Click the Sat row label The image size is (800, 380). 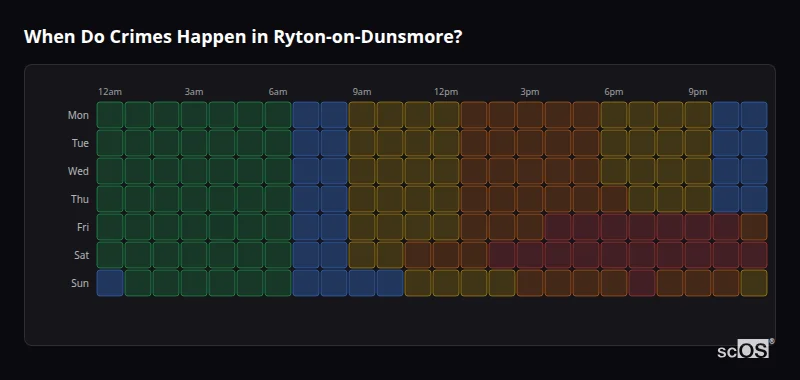(81, 256)
